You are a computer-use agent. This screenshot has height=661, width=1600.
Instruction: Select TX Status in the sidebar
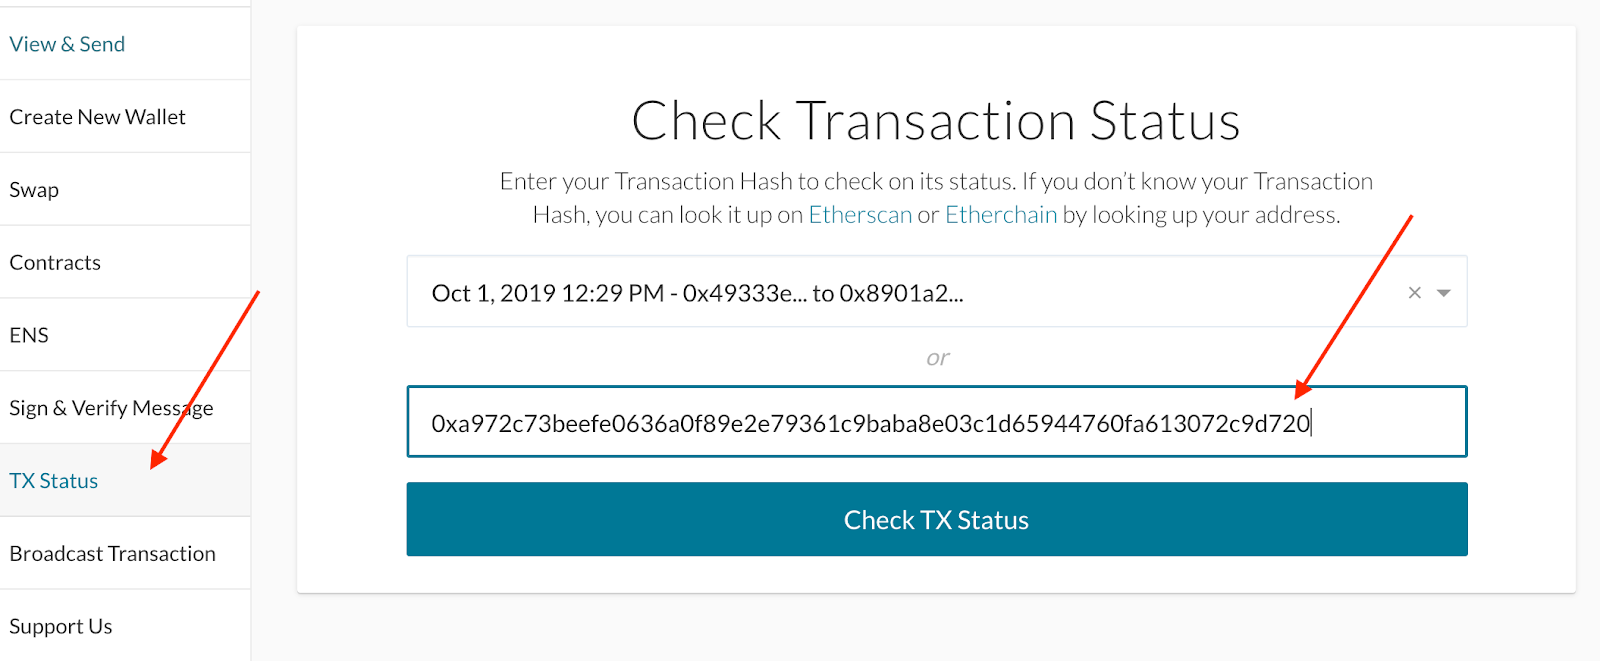[x=53, y=480]
